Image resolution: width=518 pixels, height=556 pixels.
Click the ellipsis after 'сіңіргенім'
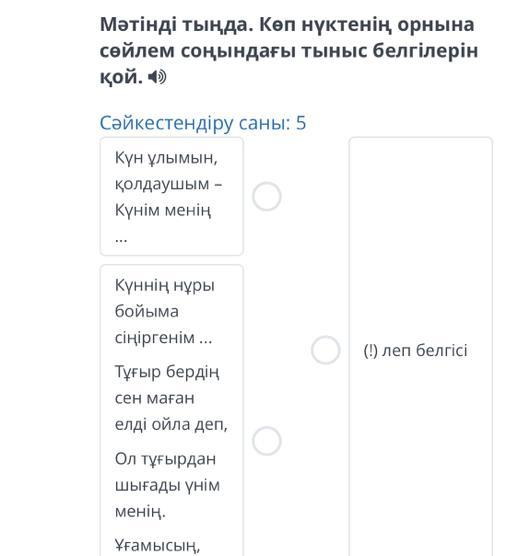click(x=205, y=340)
